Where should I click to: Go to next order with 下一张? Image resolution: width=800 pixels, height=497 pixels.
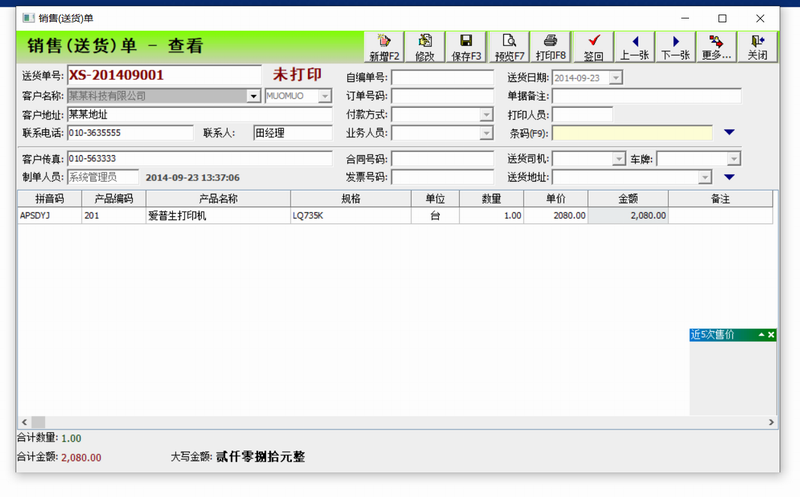point(676,47)
